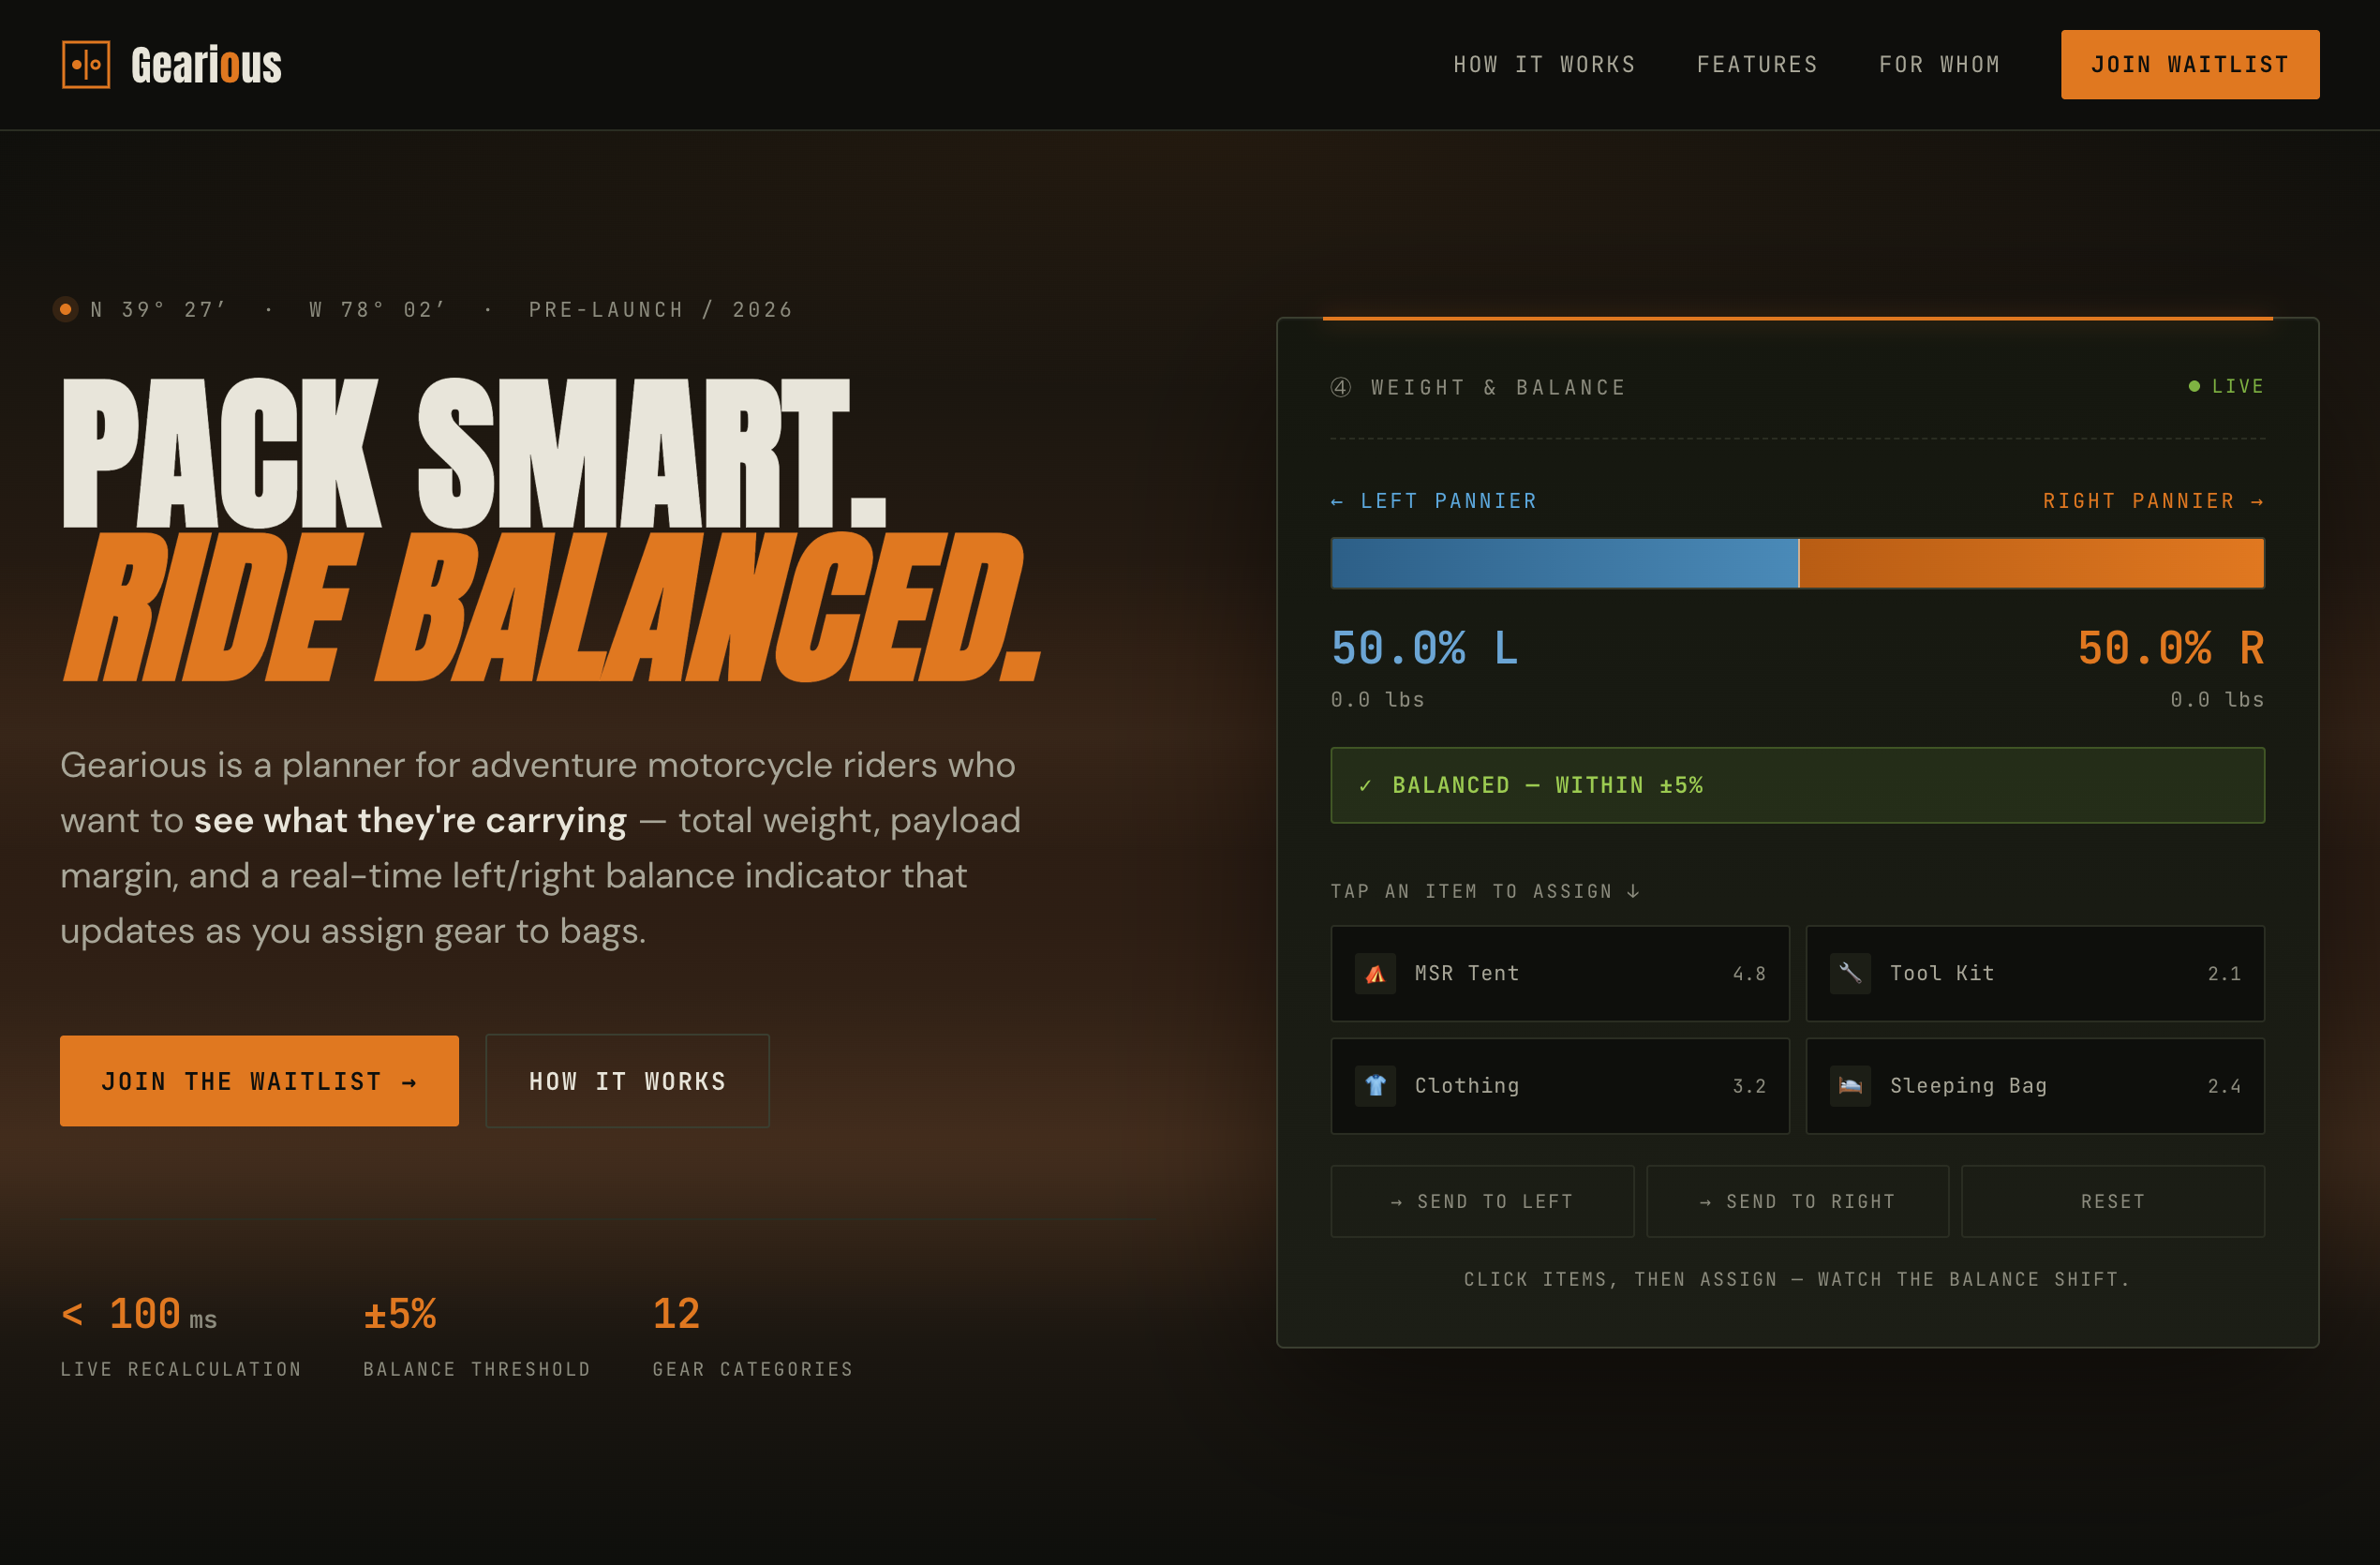Click Send to Left button
The width and height of the screenshot is (2380, 1565).
pos(1482,1201)
